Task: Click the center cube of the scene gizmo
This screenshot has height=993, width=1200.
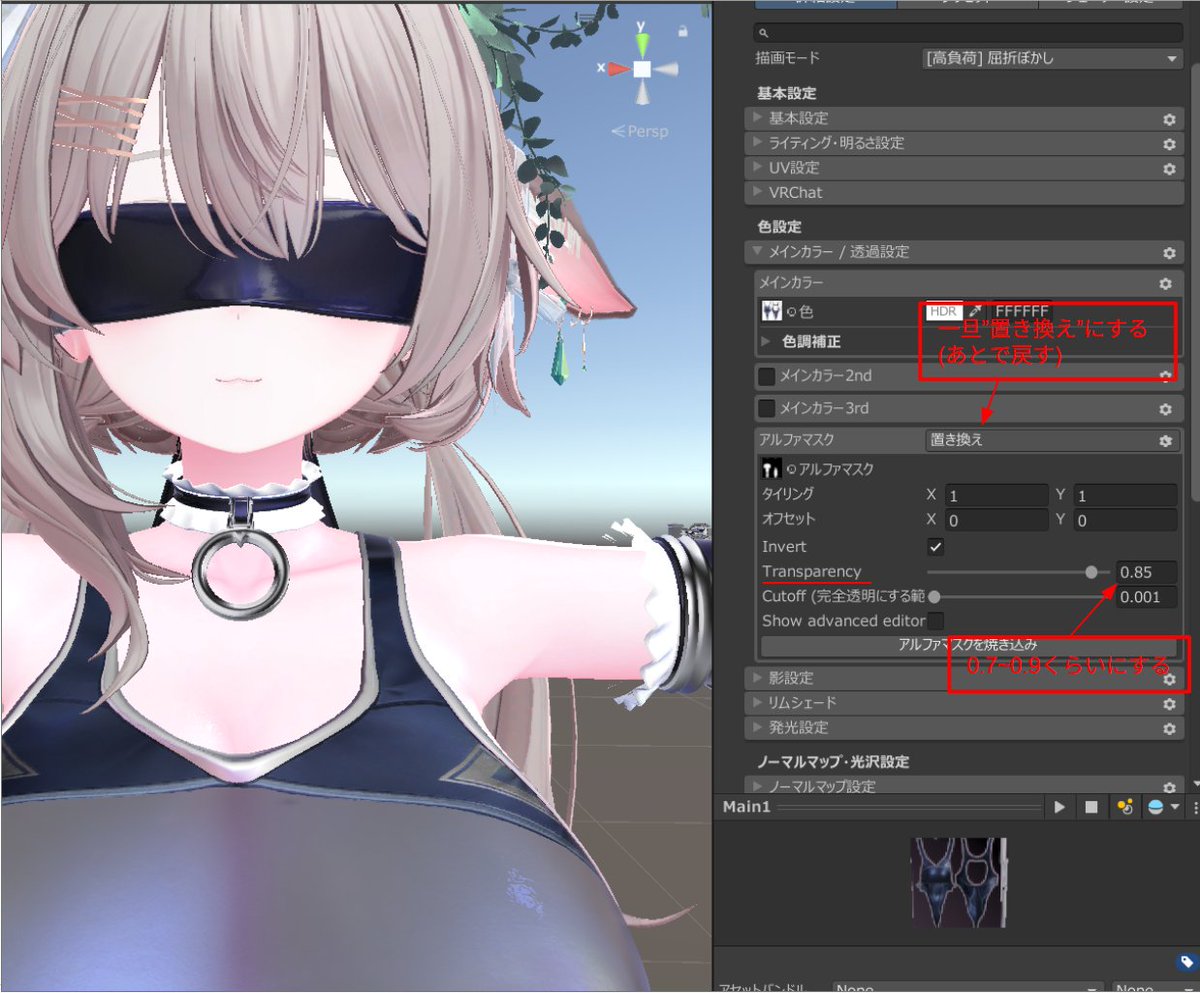Action: [x=642, y=69]
